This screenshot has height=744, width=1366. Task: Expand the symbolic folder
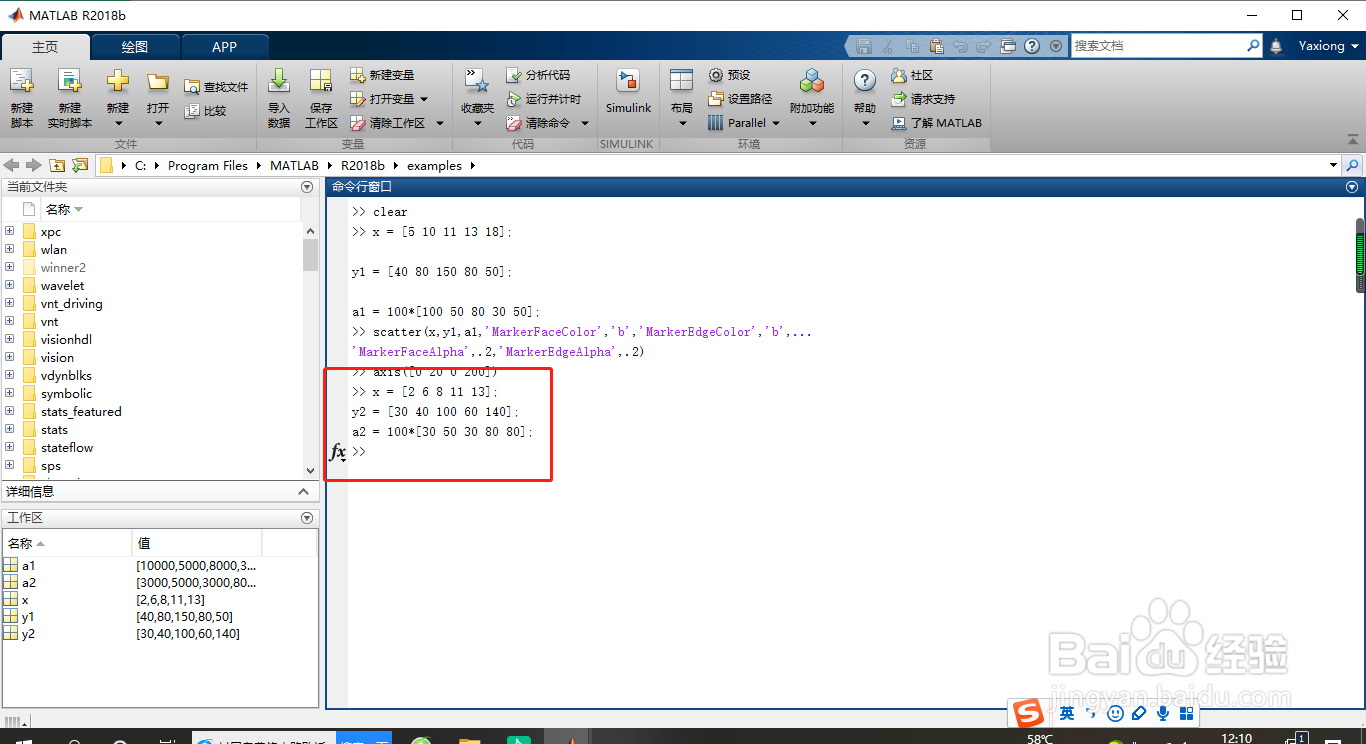coord(9,393)
